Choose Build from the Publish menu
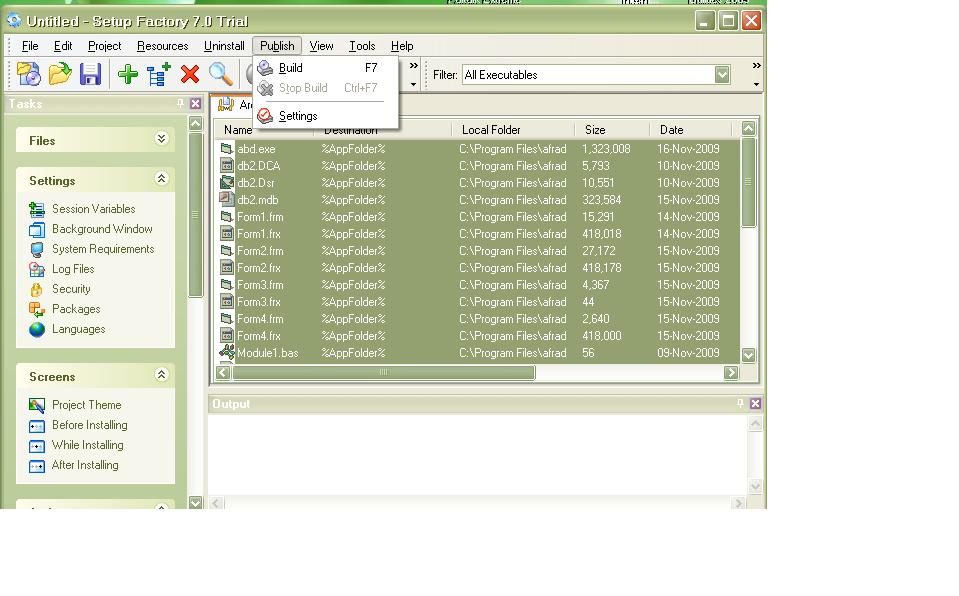This screenshot has width=959, height=596. coord(326,68)
